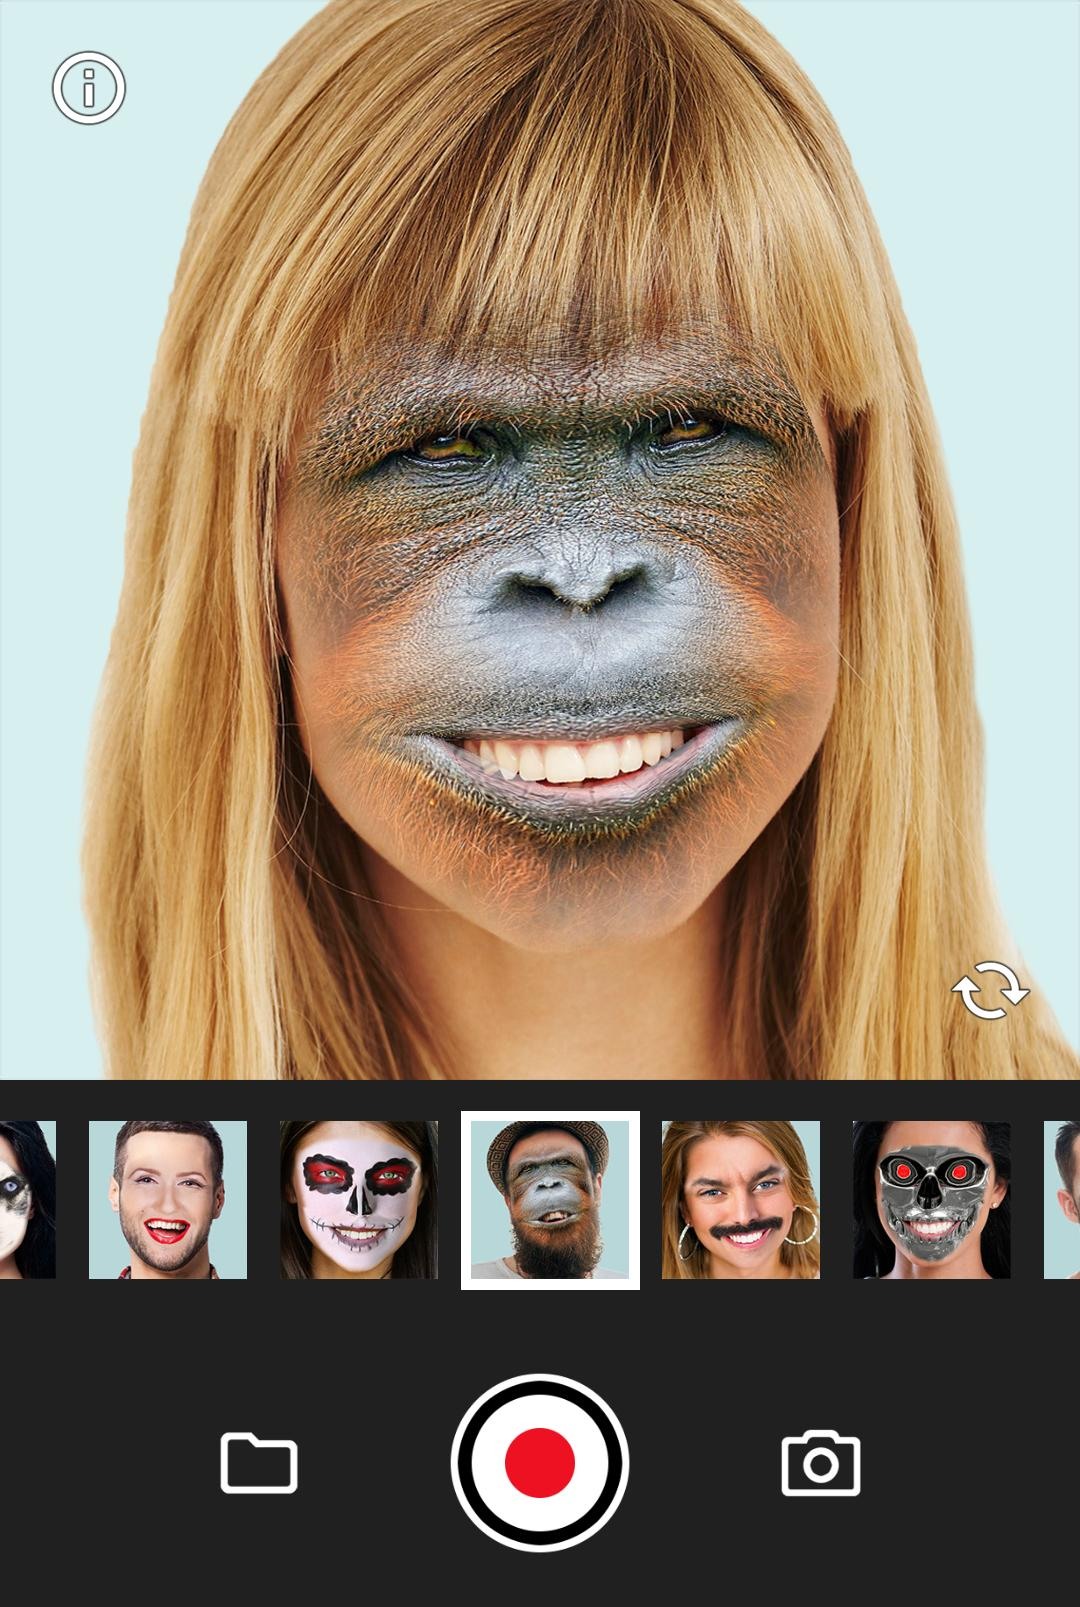Switch camera with the rotate arrows icon
Viewport: 1080px width, 1607px height.
990,990
